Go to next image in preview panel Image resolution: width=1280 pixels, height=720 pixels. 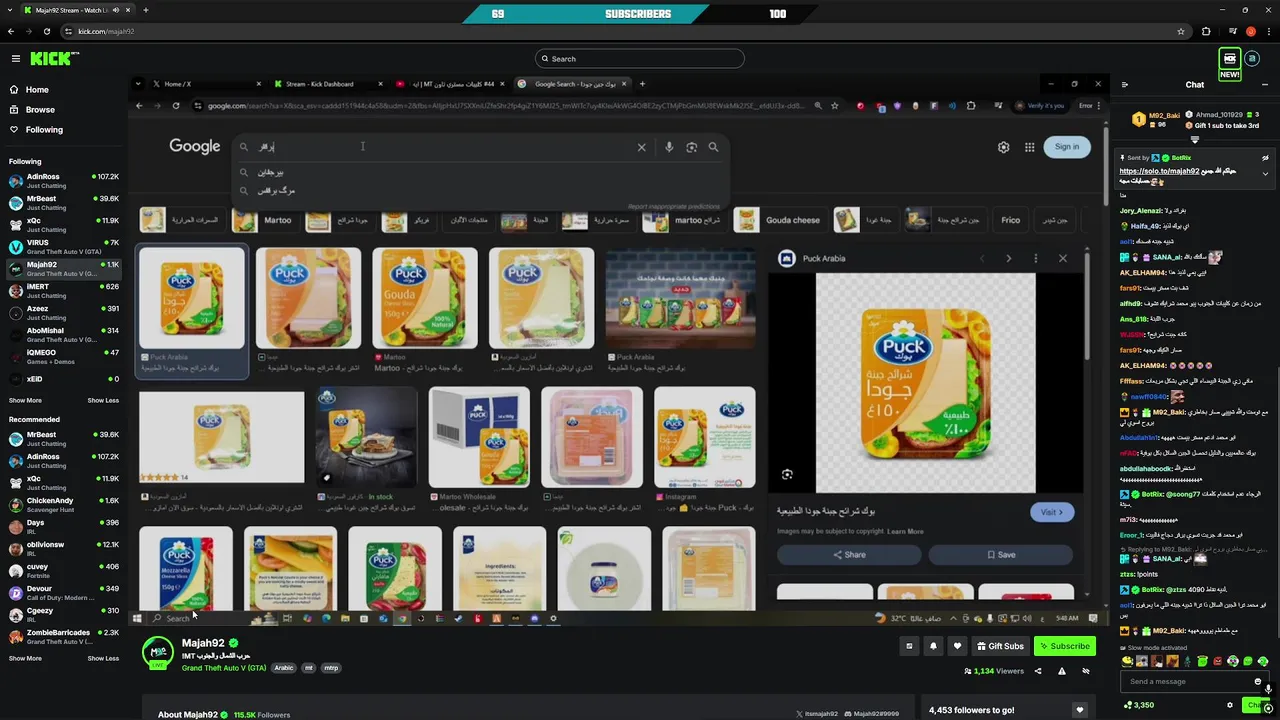point(1008,258)
